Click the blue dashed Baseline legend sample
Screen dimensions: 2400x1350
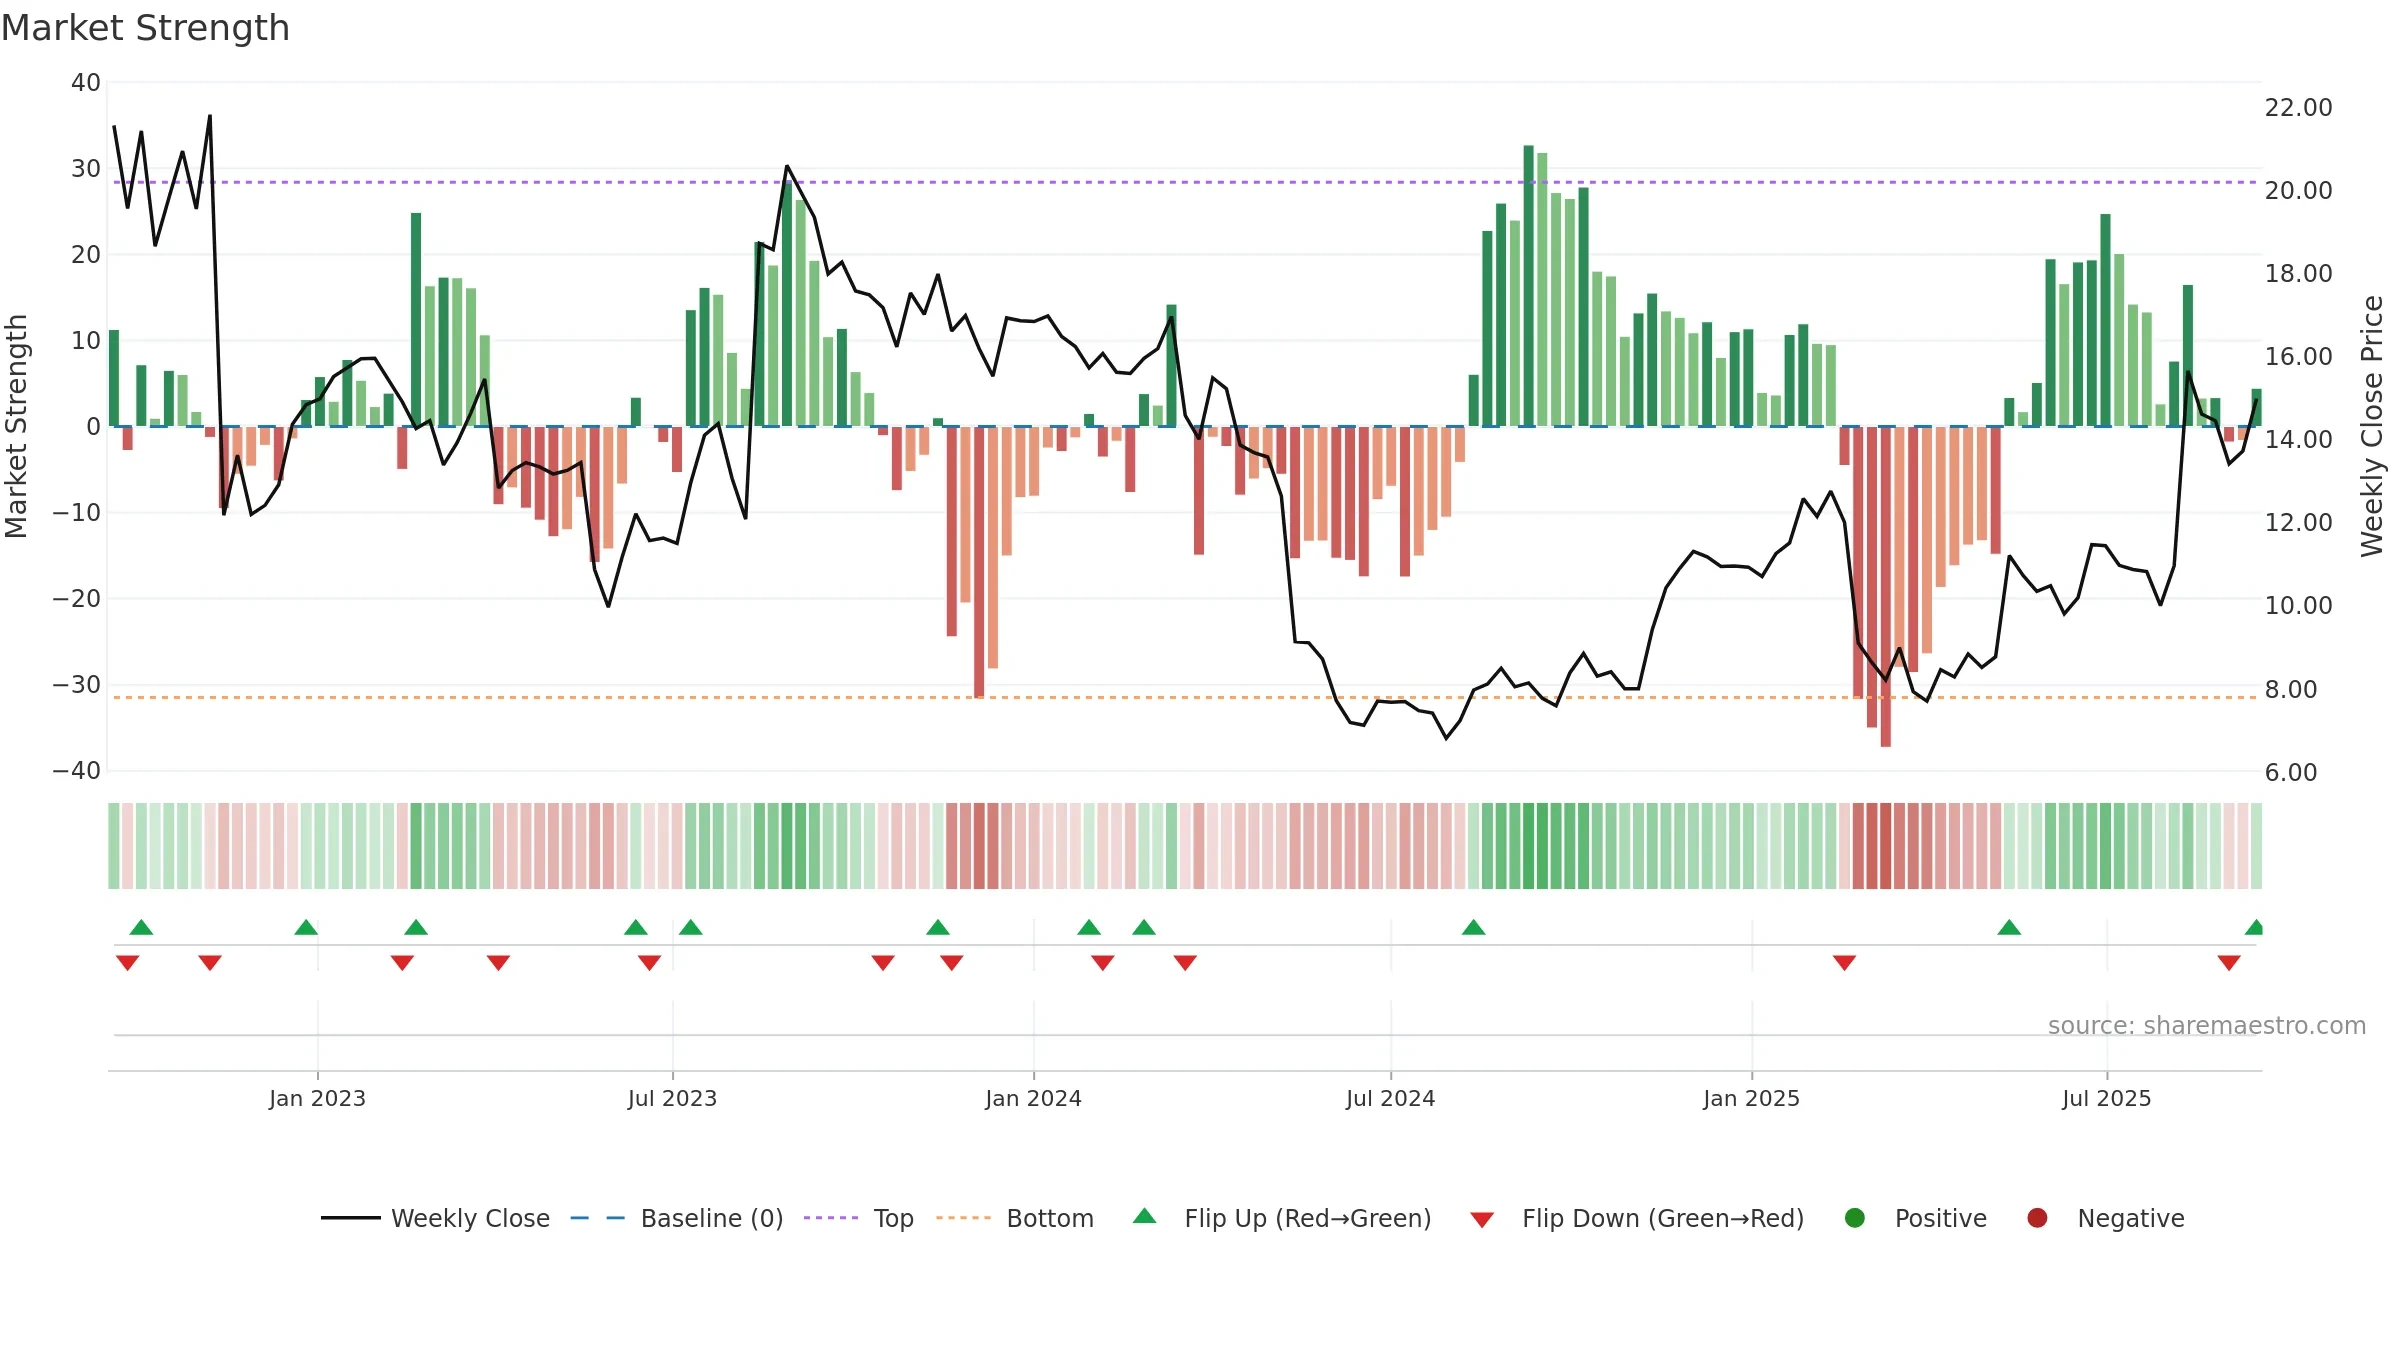tap(598, 1218)
